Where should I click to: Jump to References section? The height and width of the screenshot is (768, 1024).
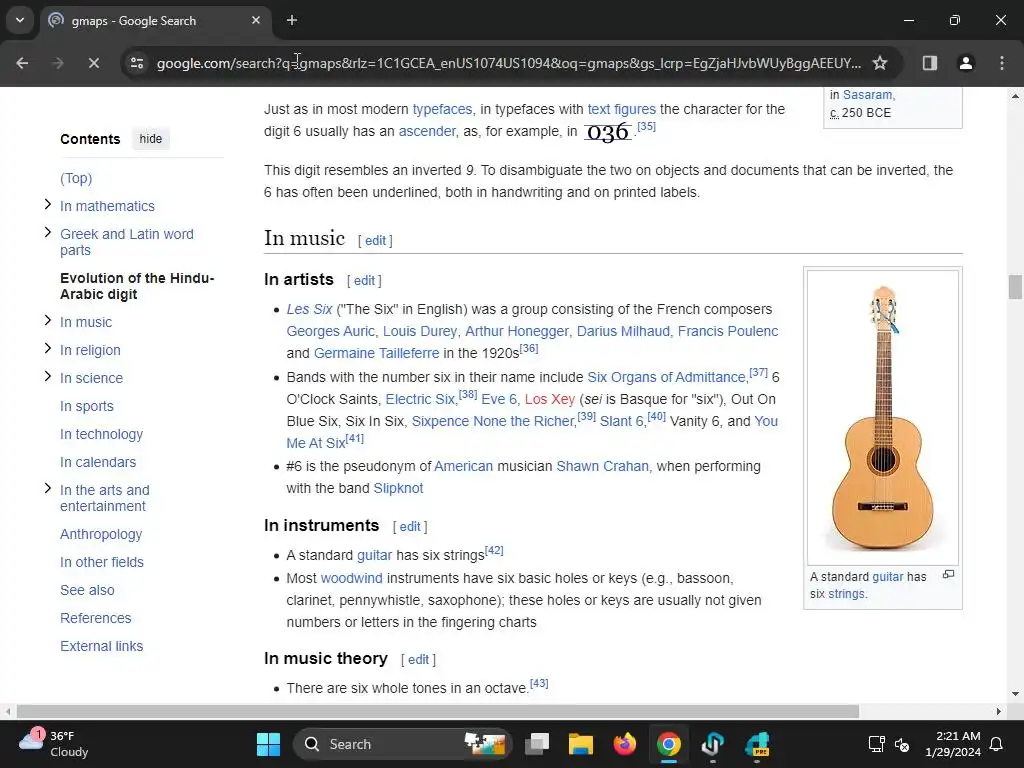point(95,618)
